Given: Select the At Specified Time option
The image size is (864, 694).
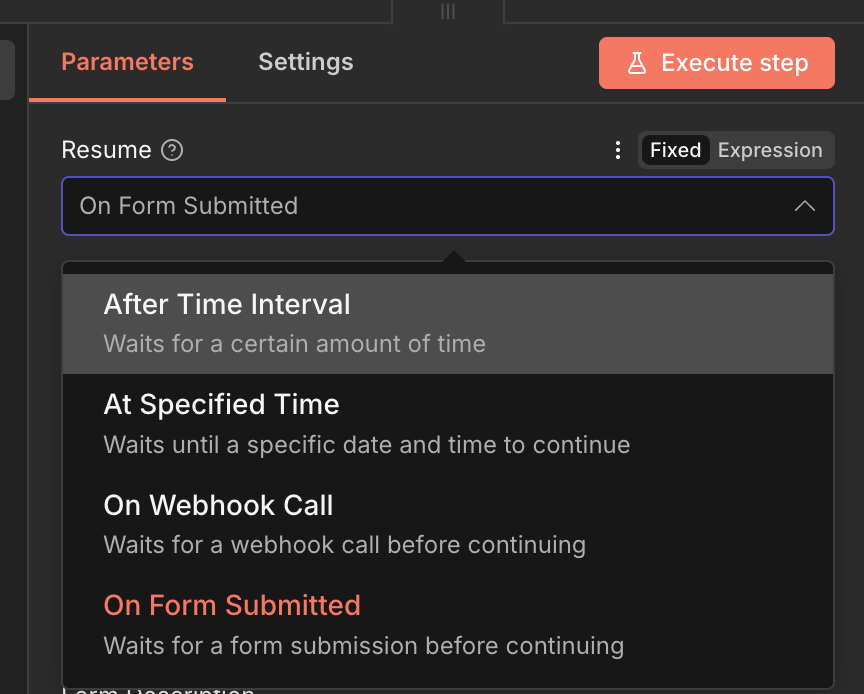Looking at the screenshot, I should point(221,404).
